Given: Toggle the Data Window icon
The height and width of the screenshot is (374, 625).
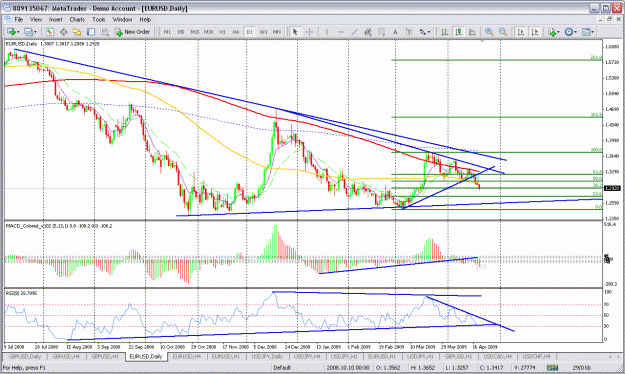Looking at the screenshot, I should (63, 32).
